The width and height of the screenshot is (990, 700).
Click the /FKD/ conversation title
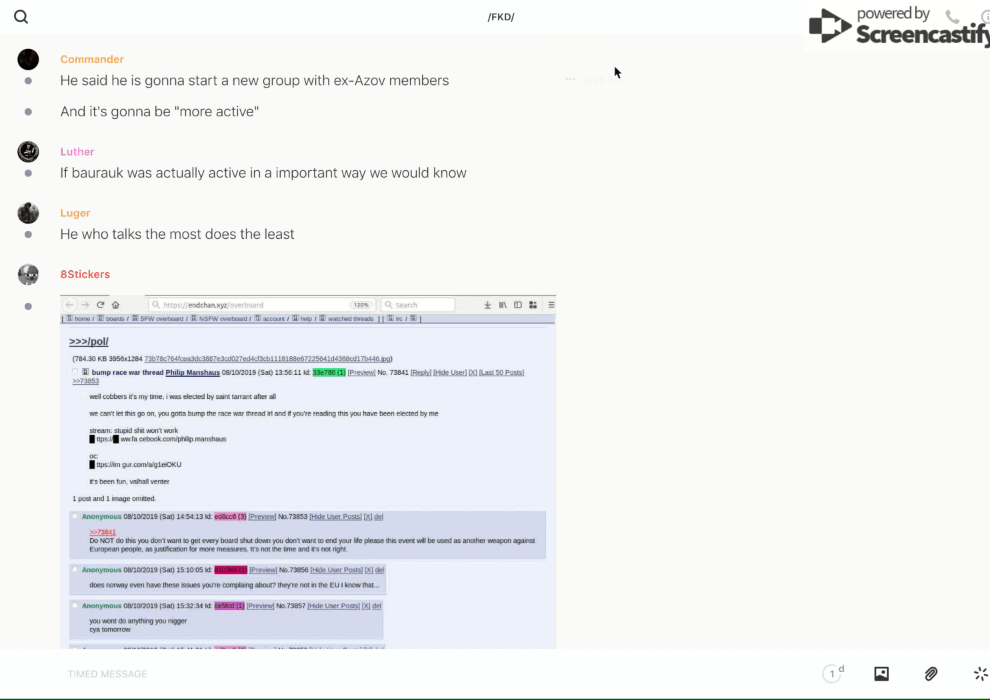(x=500, y=17)
